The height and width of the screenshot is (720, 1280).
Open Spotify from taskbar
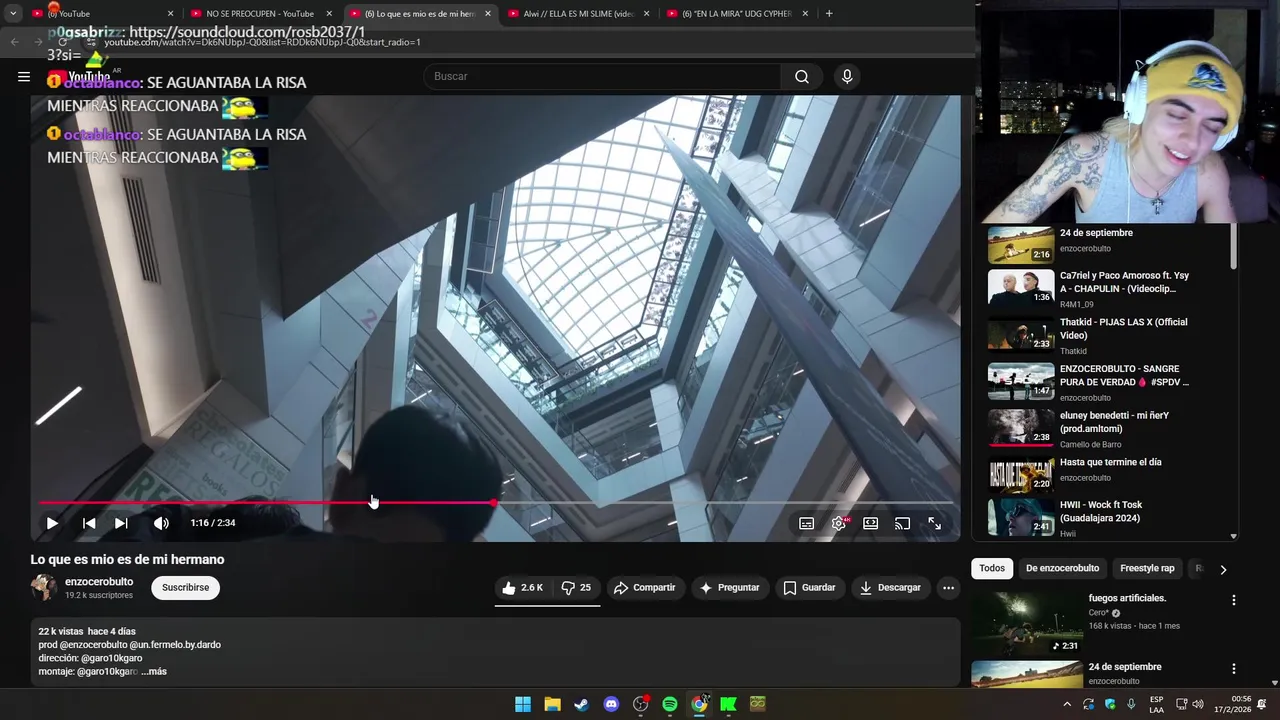(670, 704)
